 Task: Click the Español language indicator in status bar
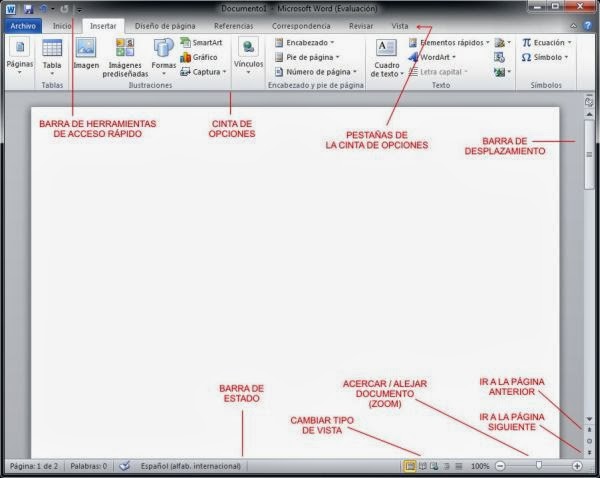(x=191, y=466)
